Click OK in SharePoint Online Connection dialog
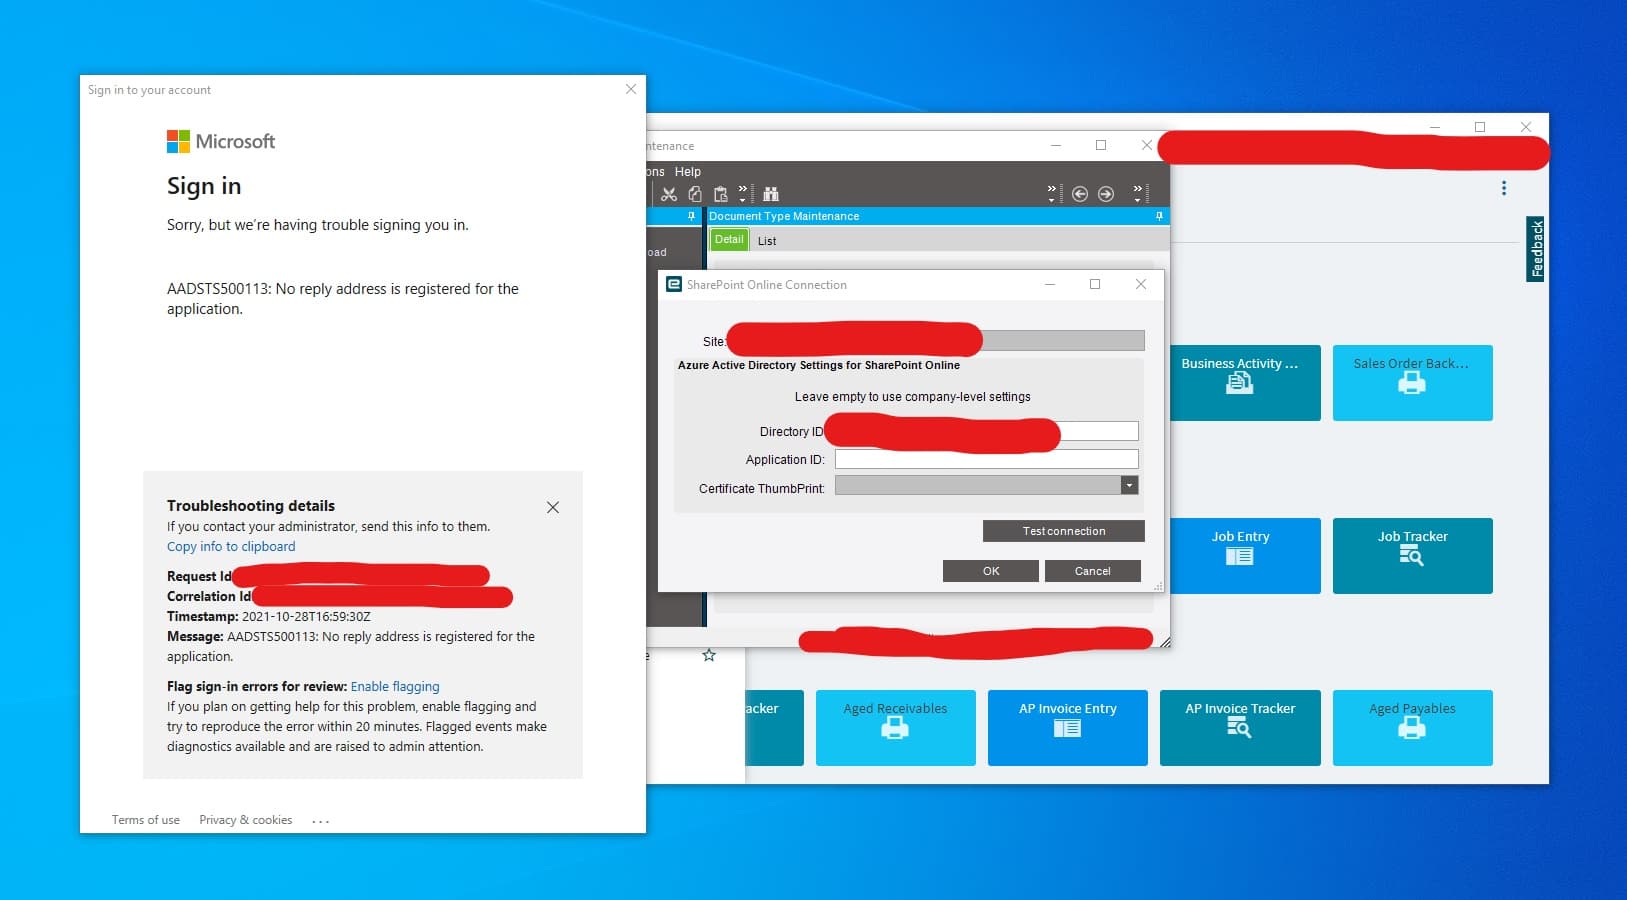Image resolution: width=1627 pixels, height=900 pixels. coord(991,571)
